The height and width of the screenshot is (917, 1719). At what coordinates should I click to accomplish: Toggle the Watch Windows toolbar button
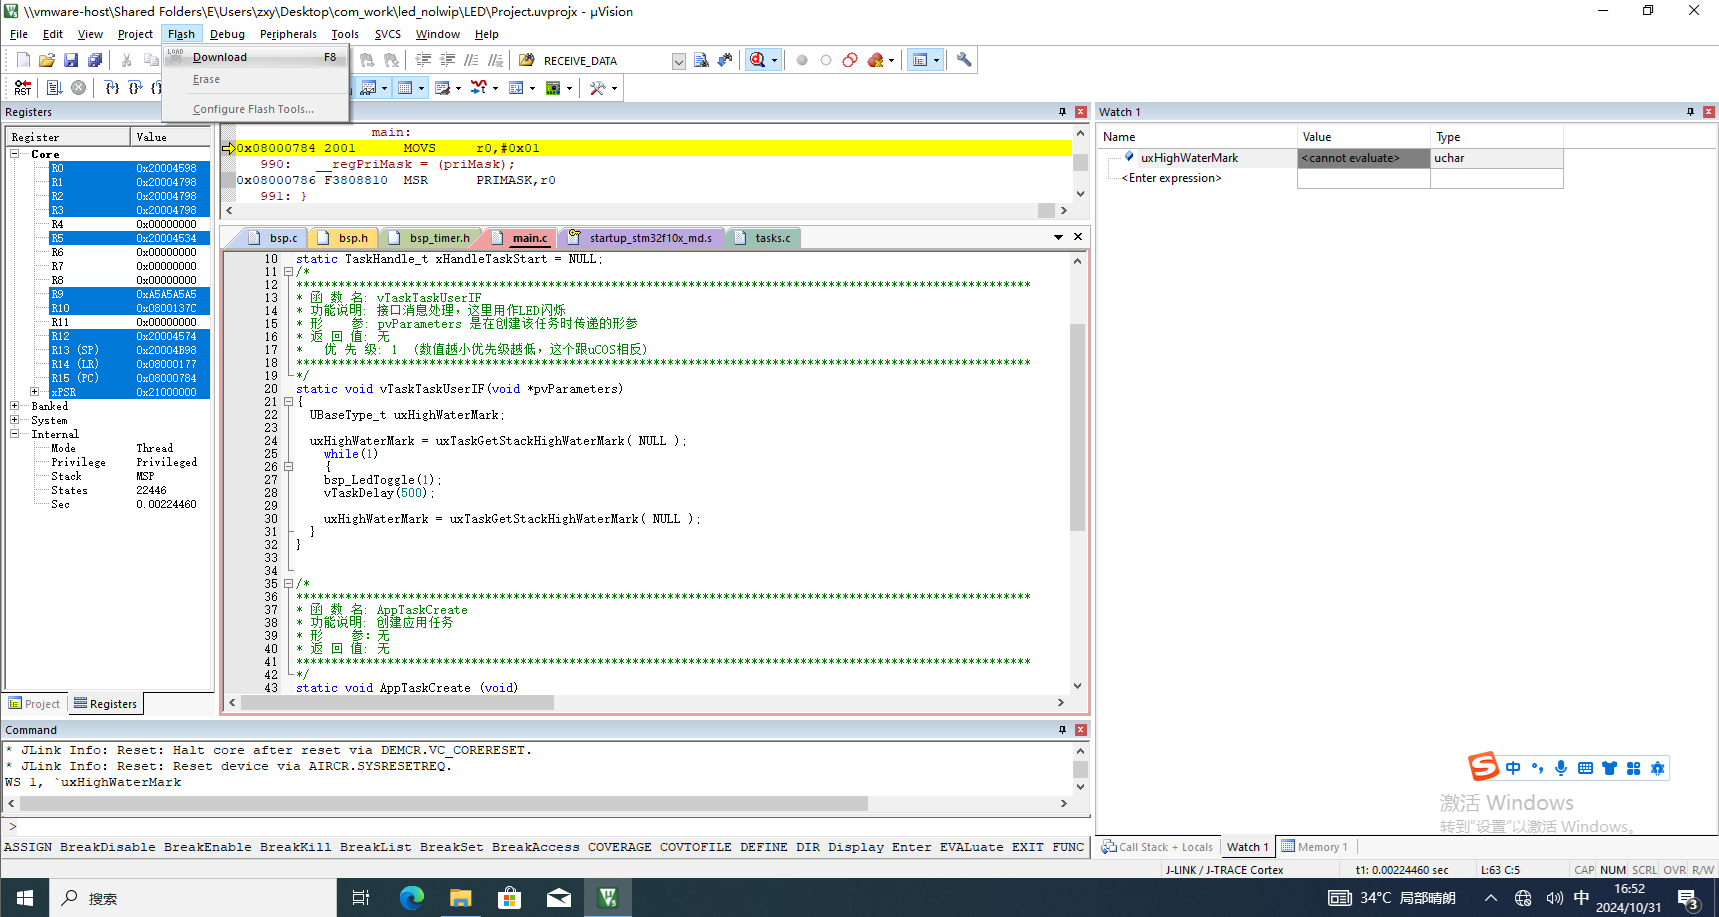[x=368, y=88]
